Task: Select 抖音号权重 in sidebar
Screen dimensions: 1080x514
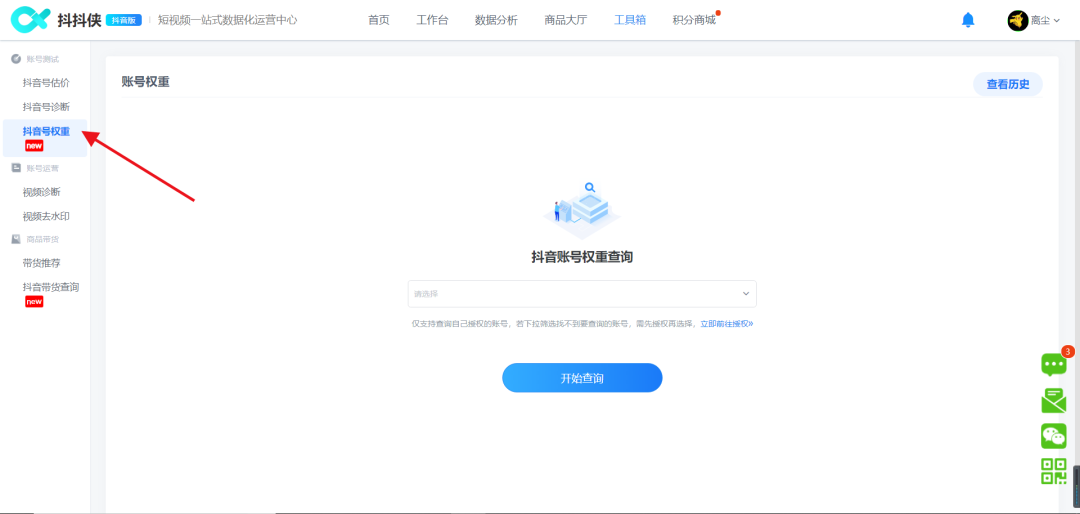Action: coord(46,131)
